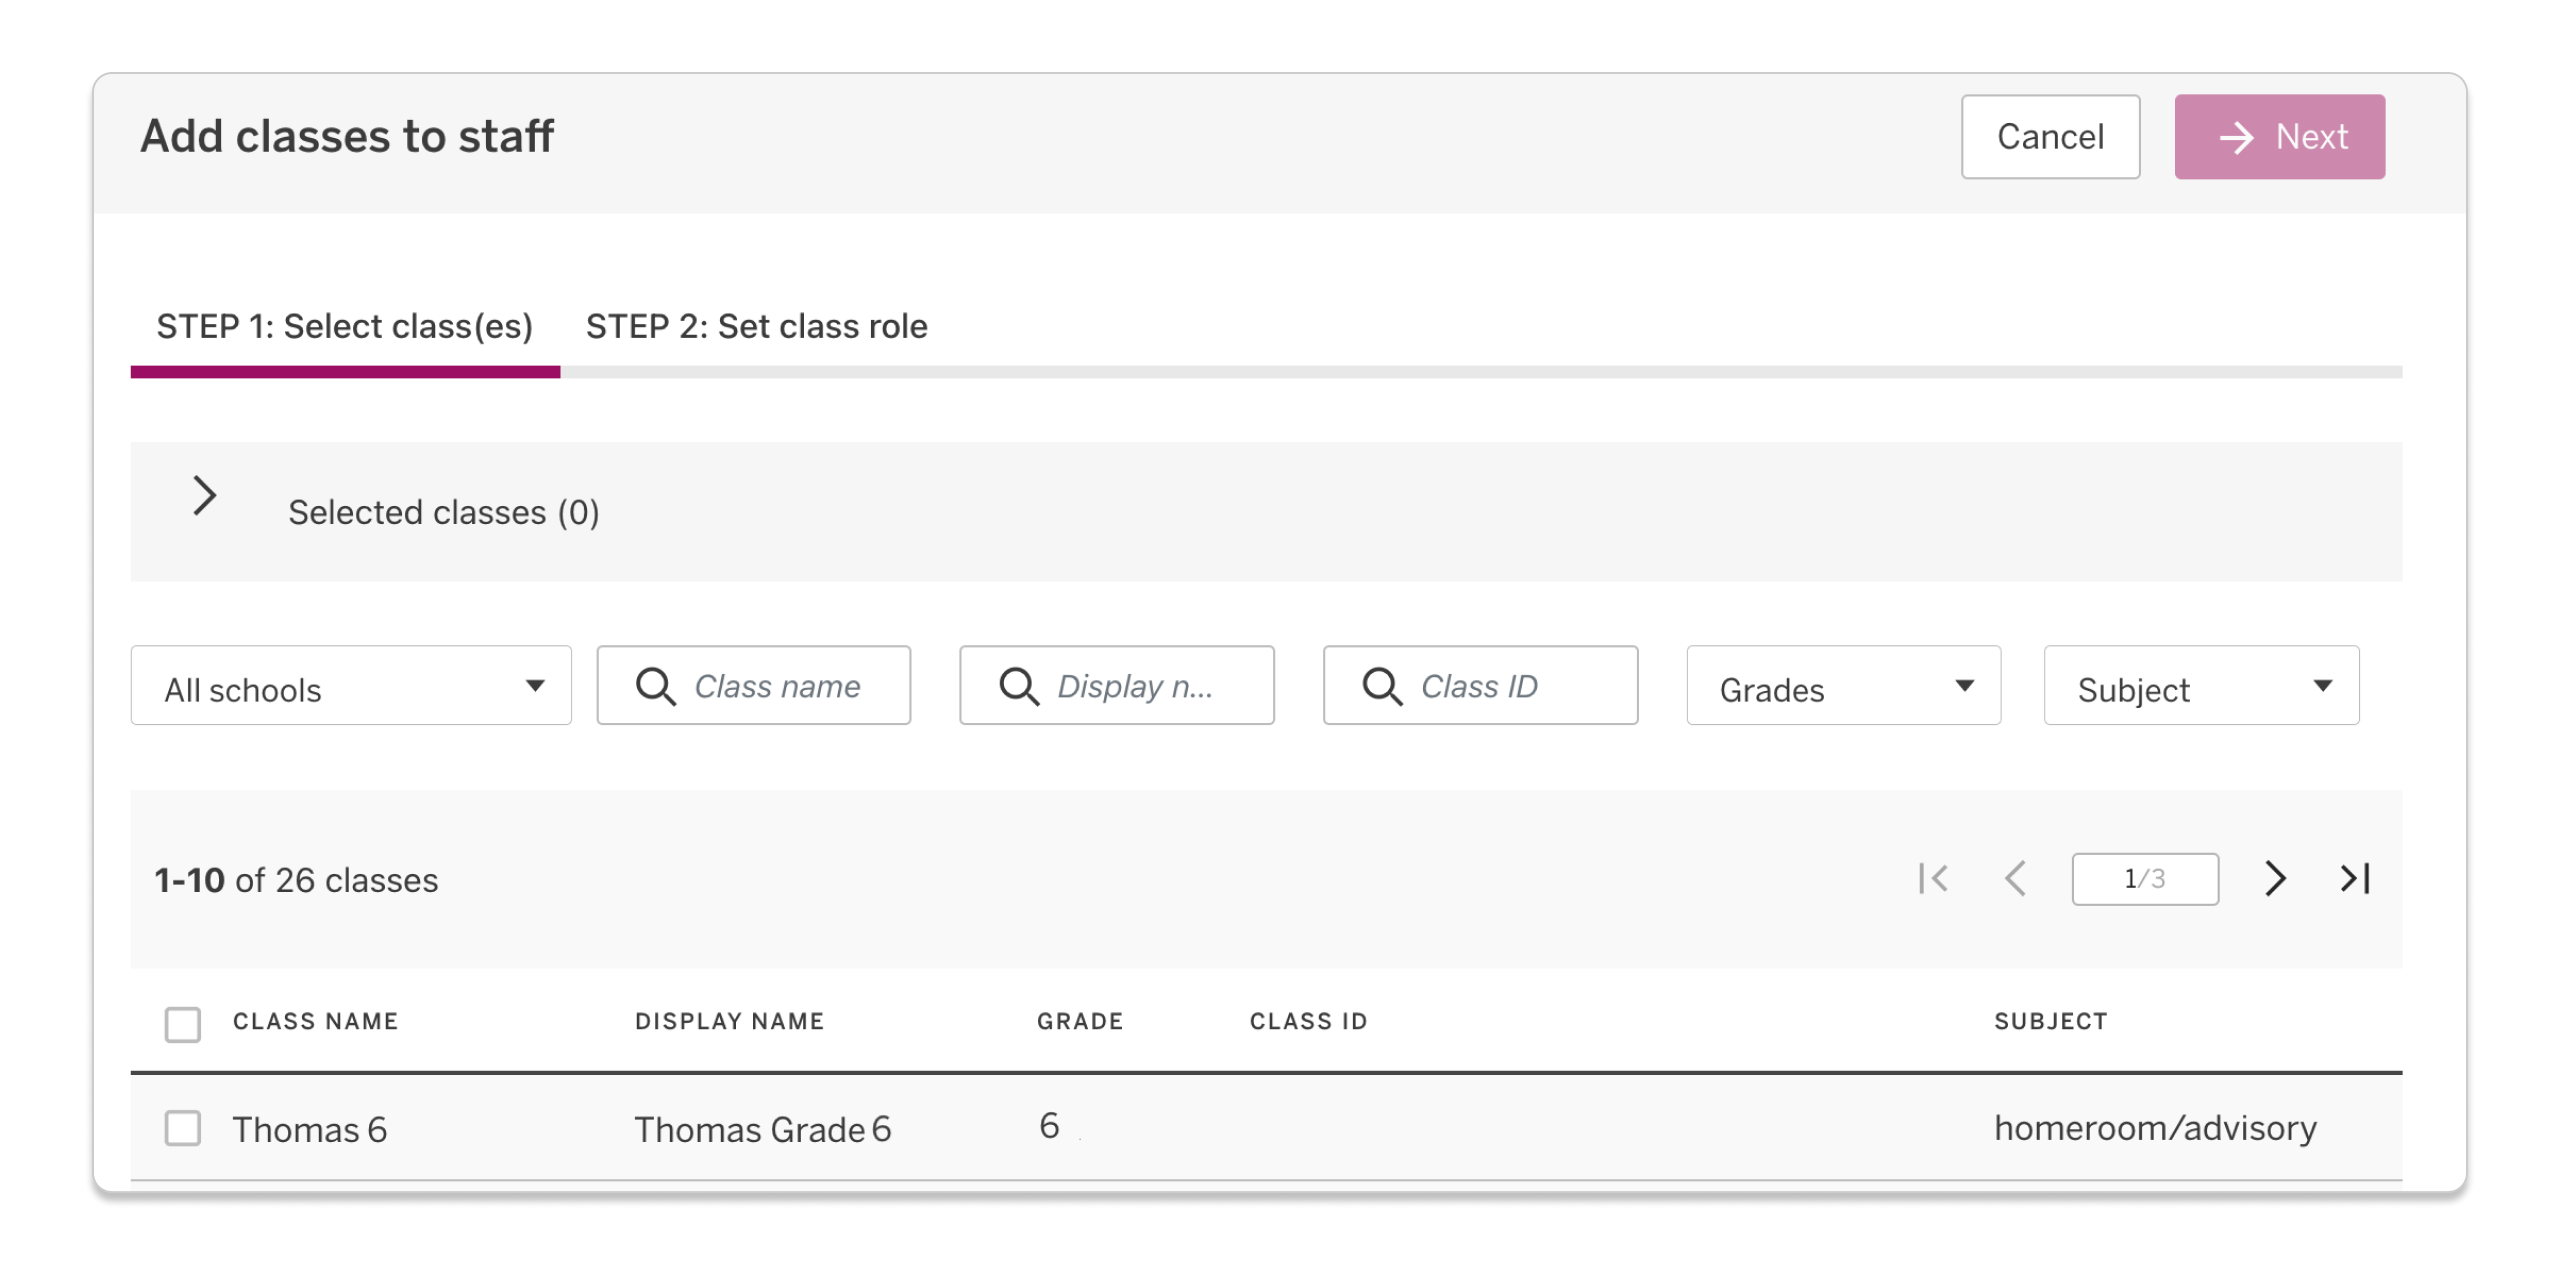Switch to STEP 2: Set class role tab
The image size is (2560, 1266).
[756, 327]
